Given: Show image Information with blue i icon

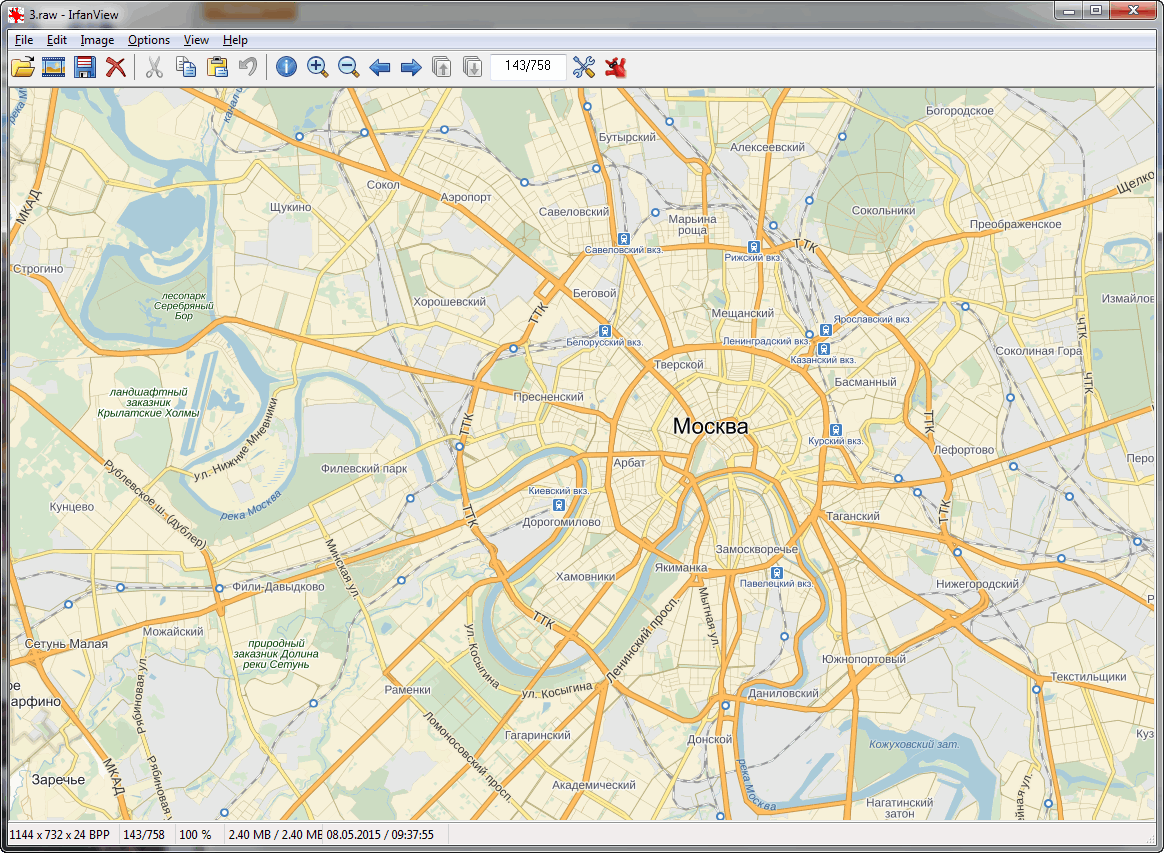Looking at the screenshot, I should pos(286,67).
